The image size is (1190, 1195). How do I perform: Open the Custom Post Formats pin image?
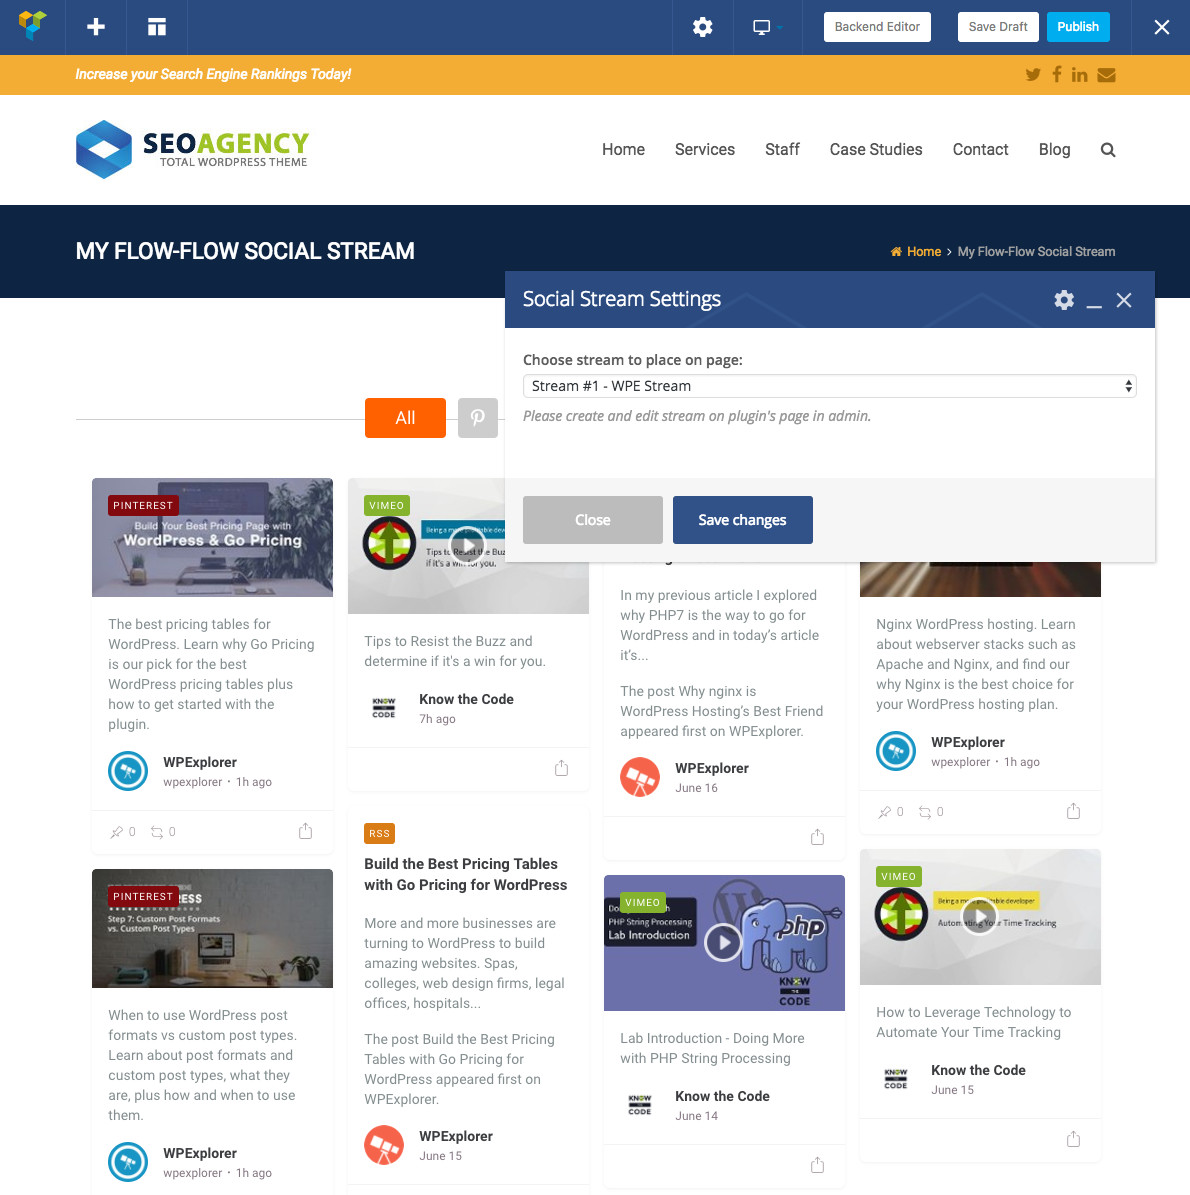click(212, 928)
